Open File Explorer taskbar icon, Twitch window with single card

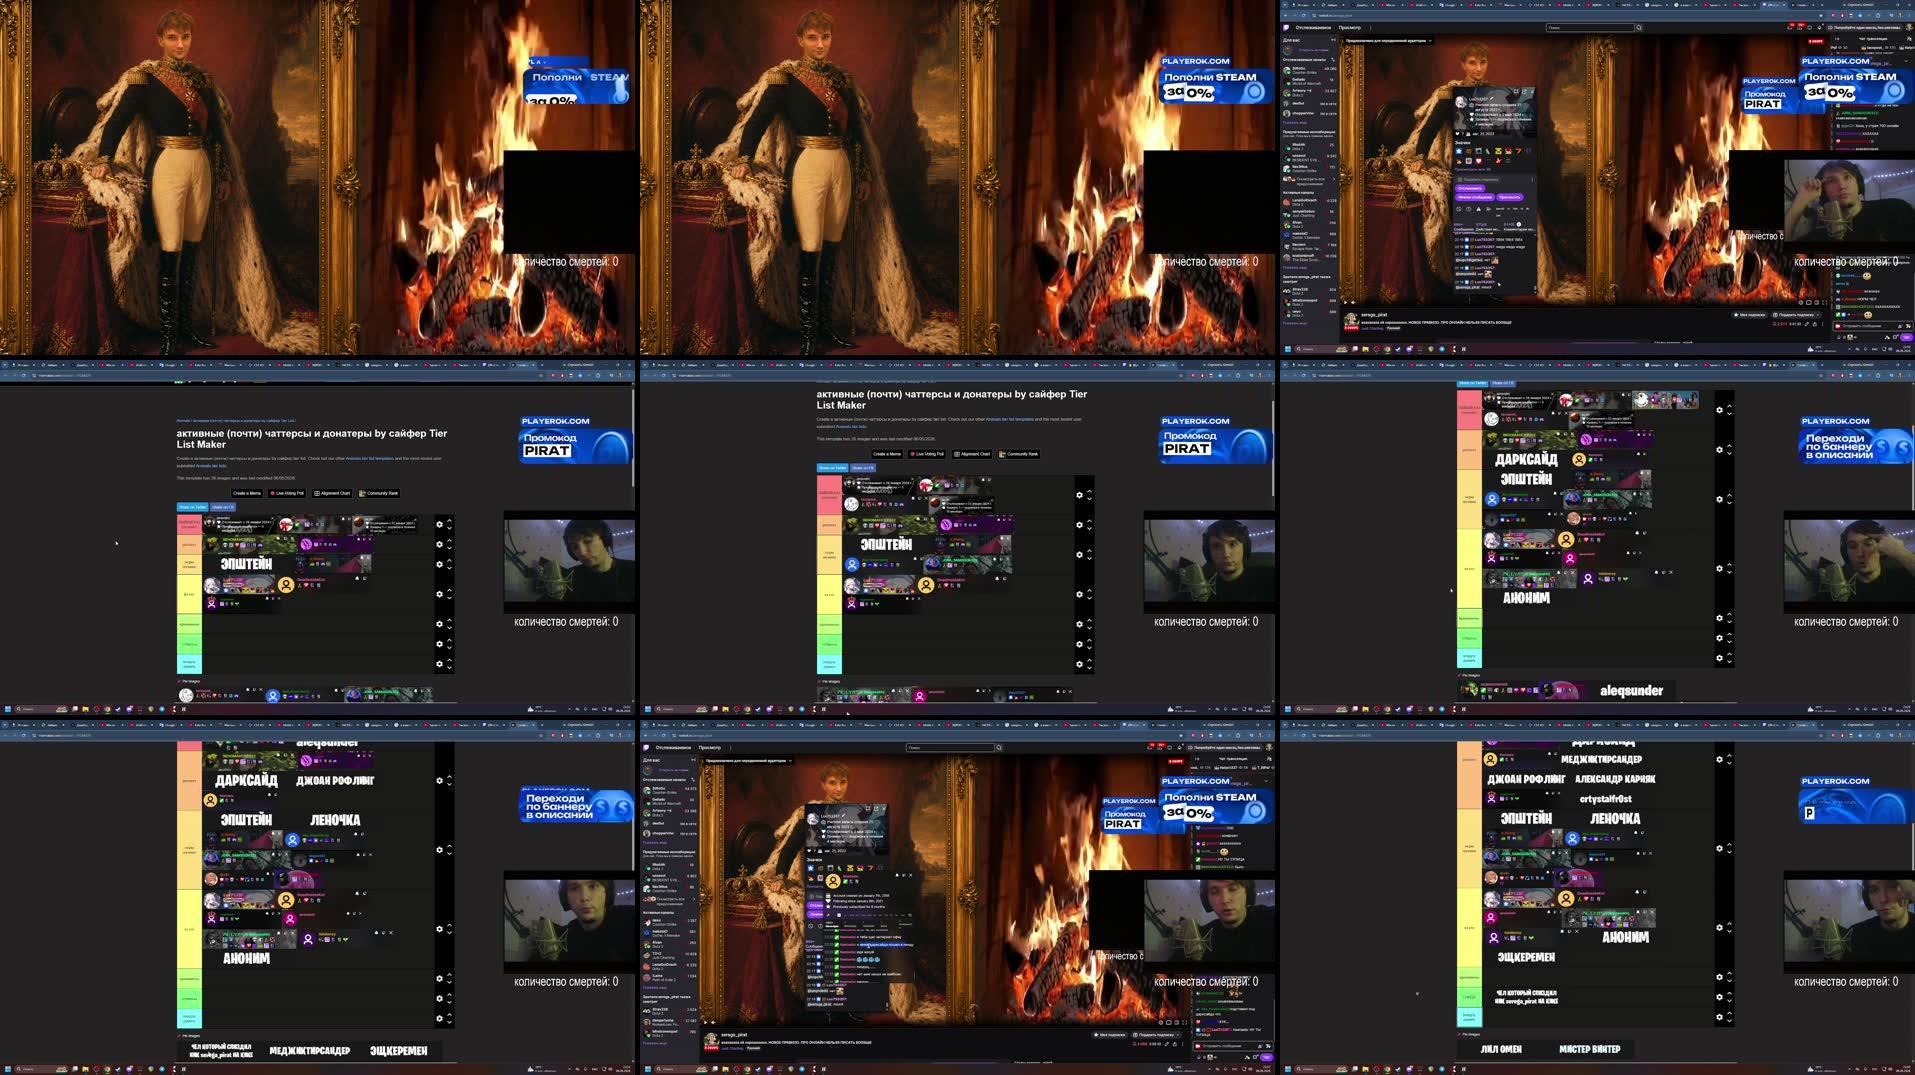point(1366,349)
